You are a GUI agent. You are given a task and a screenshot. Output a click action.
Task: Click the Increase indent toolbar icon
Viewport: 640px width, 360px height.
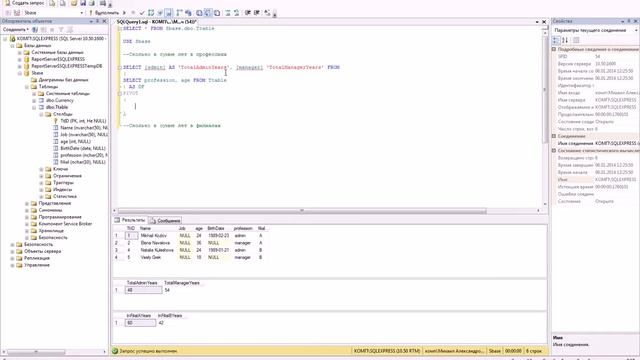point(257,13)
